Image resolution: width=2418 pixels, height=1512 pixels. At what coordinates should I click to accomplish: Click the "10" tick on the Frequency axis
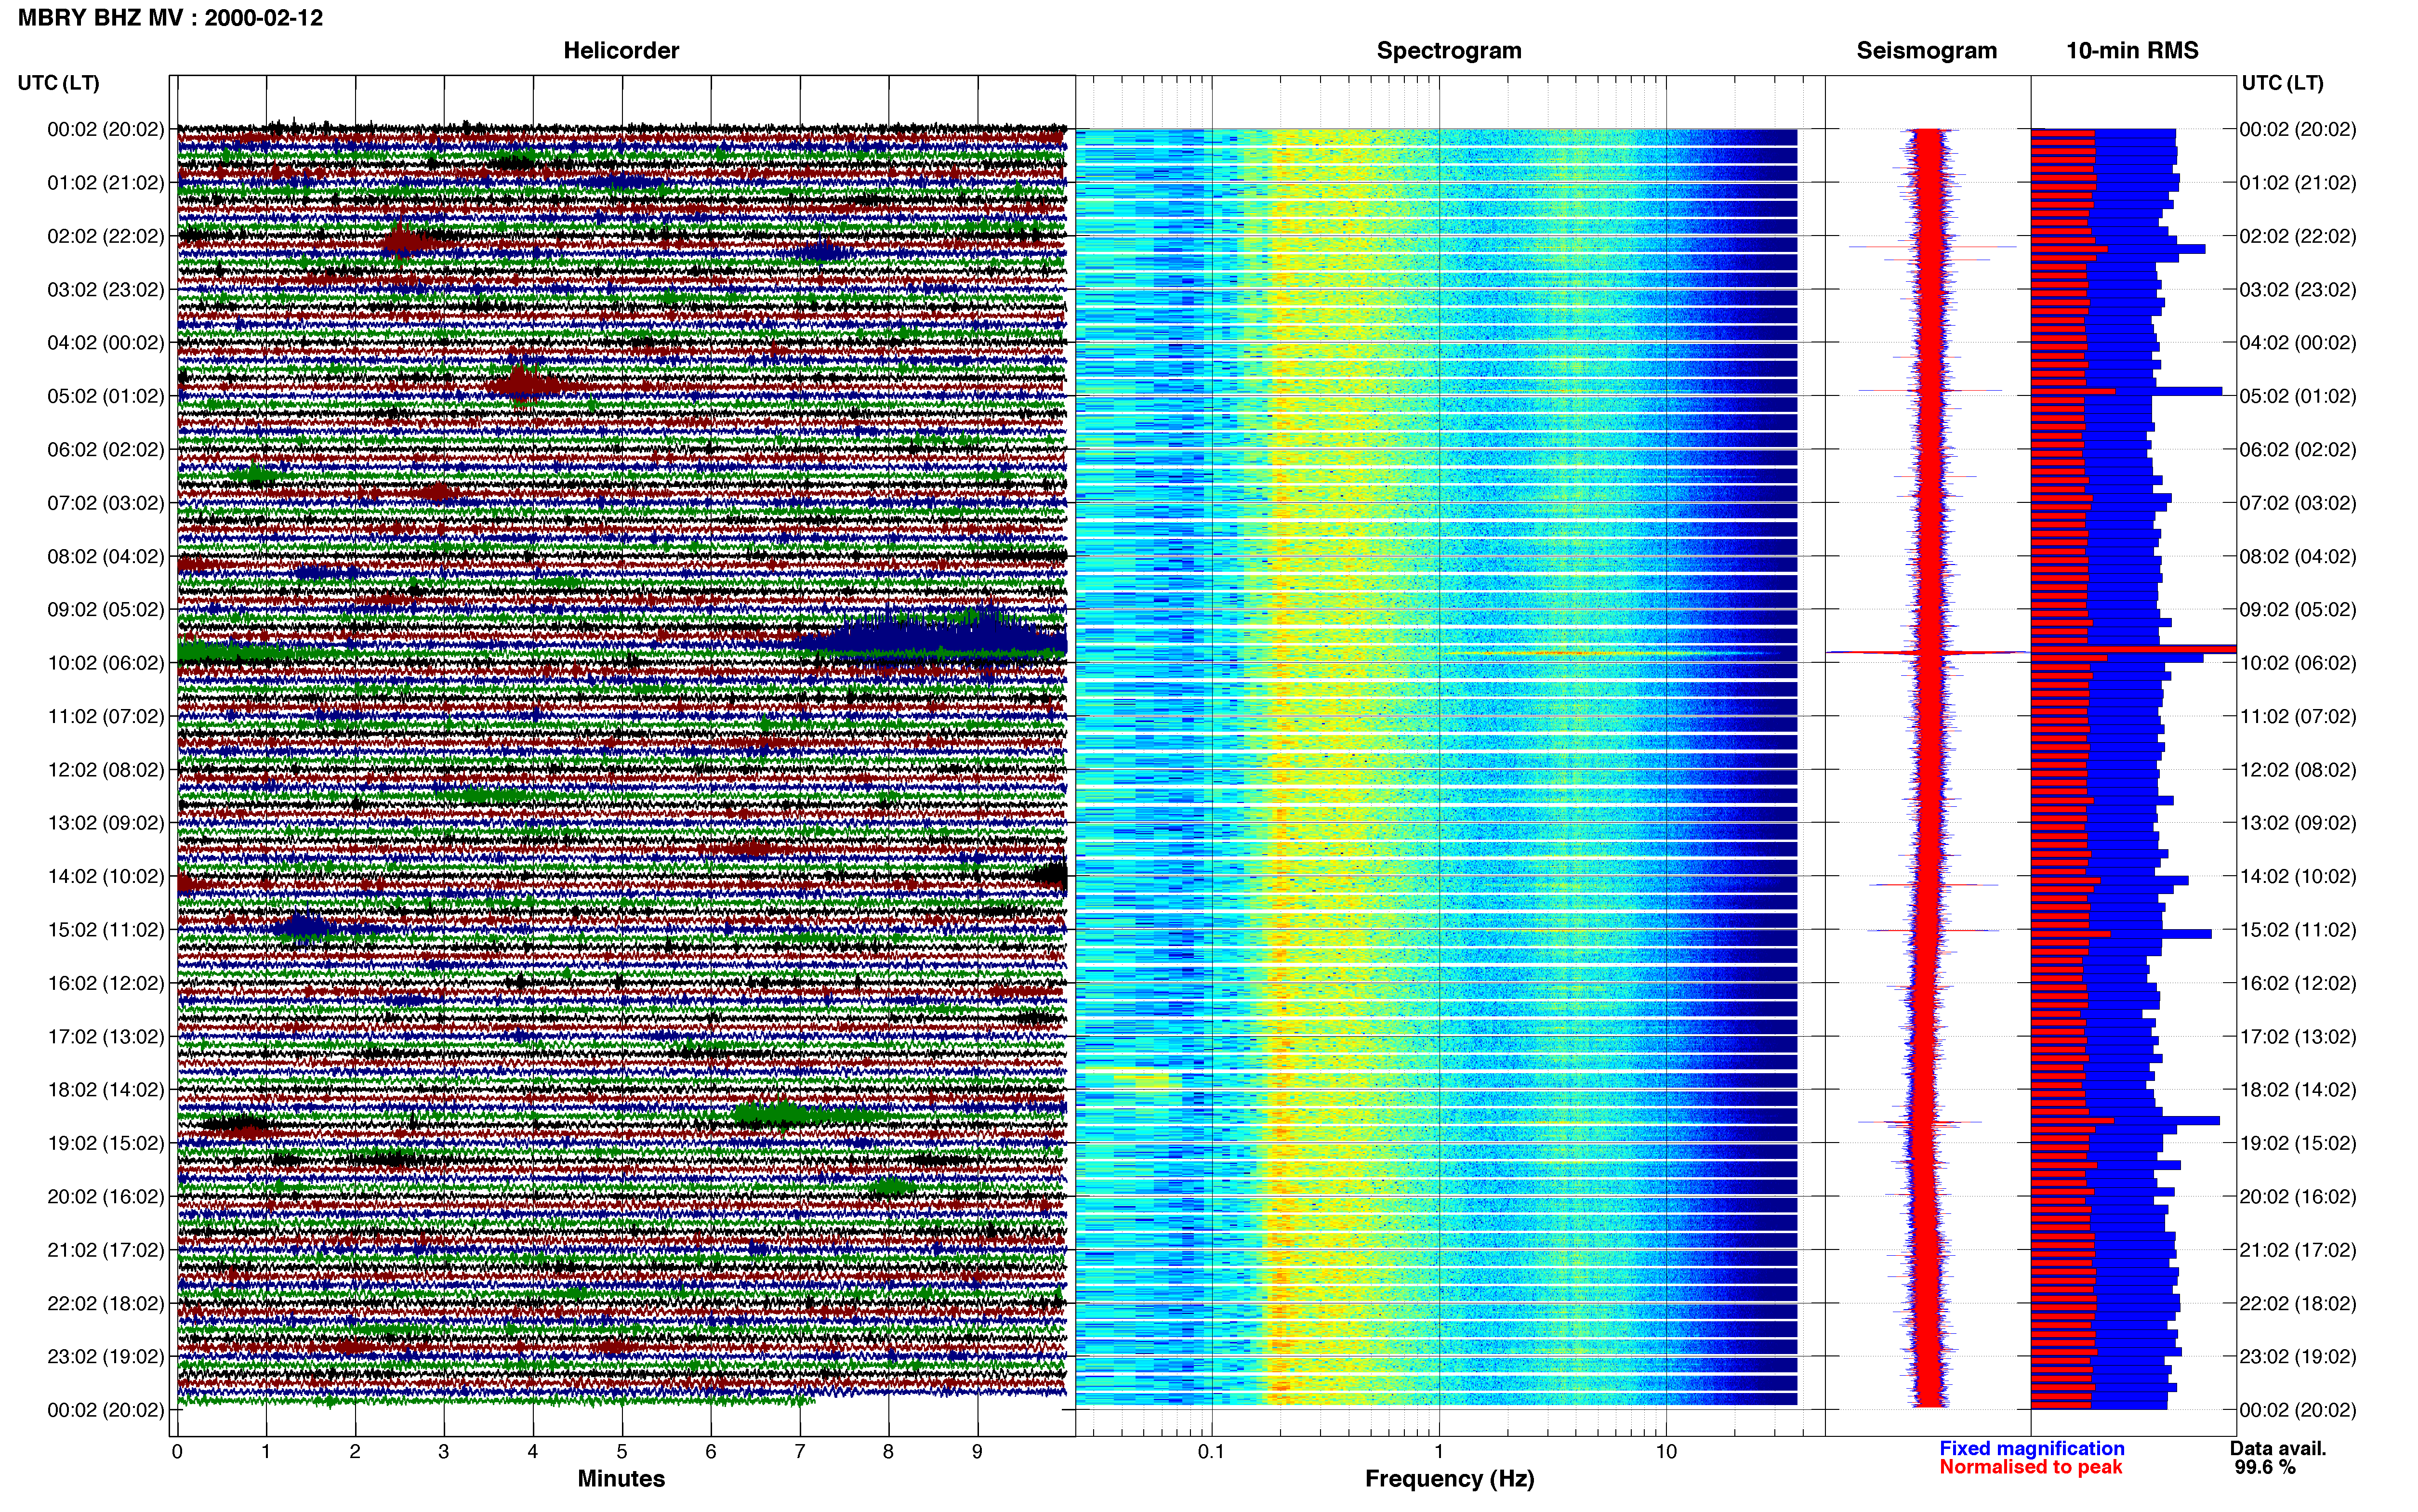point(1666,1452)
